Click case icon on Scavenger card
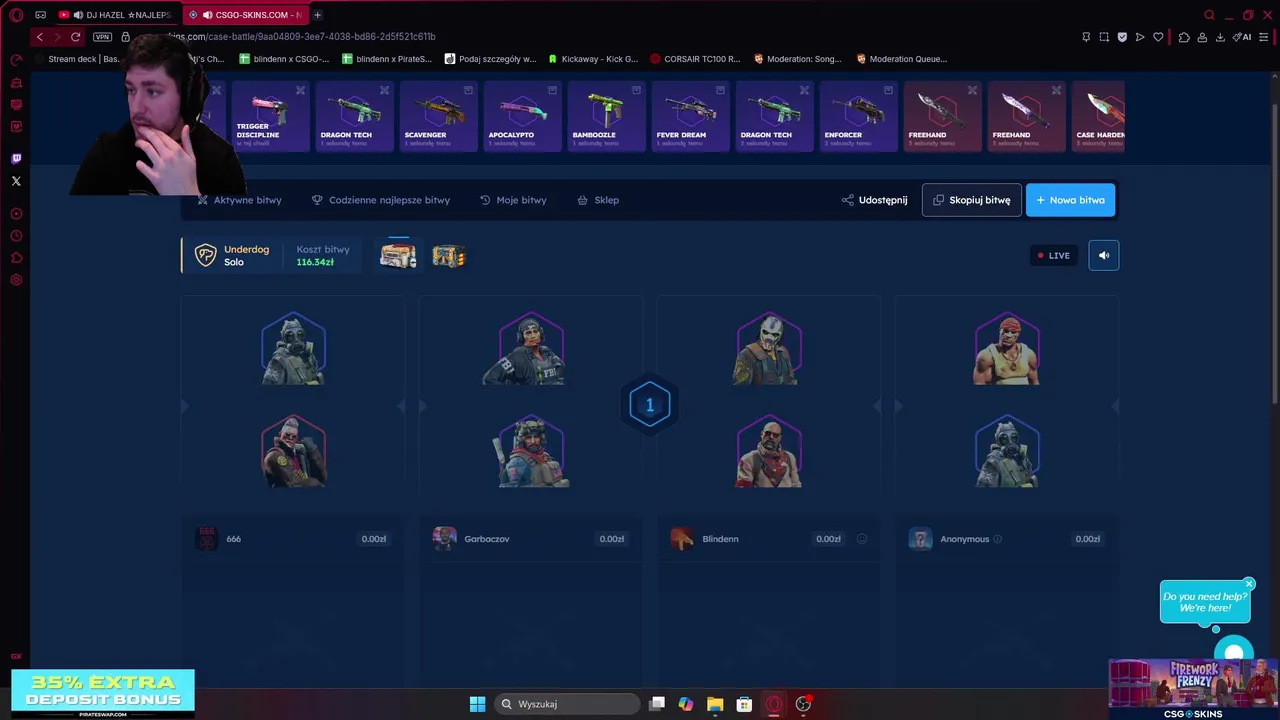 [468, 90]
